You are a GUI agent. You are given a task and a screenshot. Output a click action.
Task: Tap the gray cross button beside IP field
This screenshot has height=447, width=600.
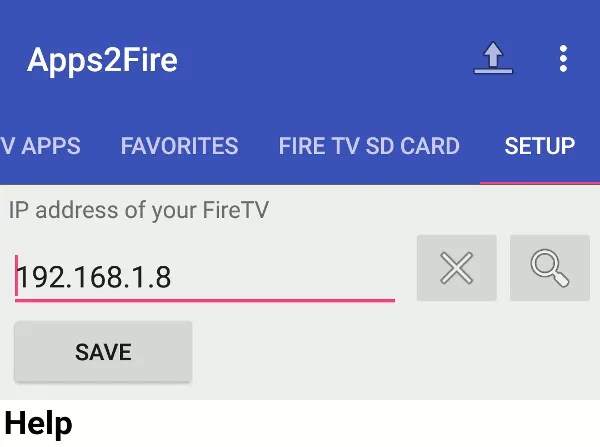457,268
